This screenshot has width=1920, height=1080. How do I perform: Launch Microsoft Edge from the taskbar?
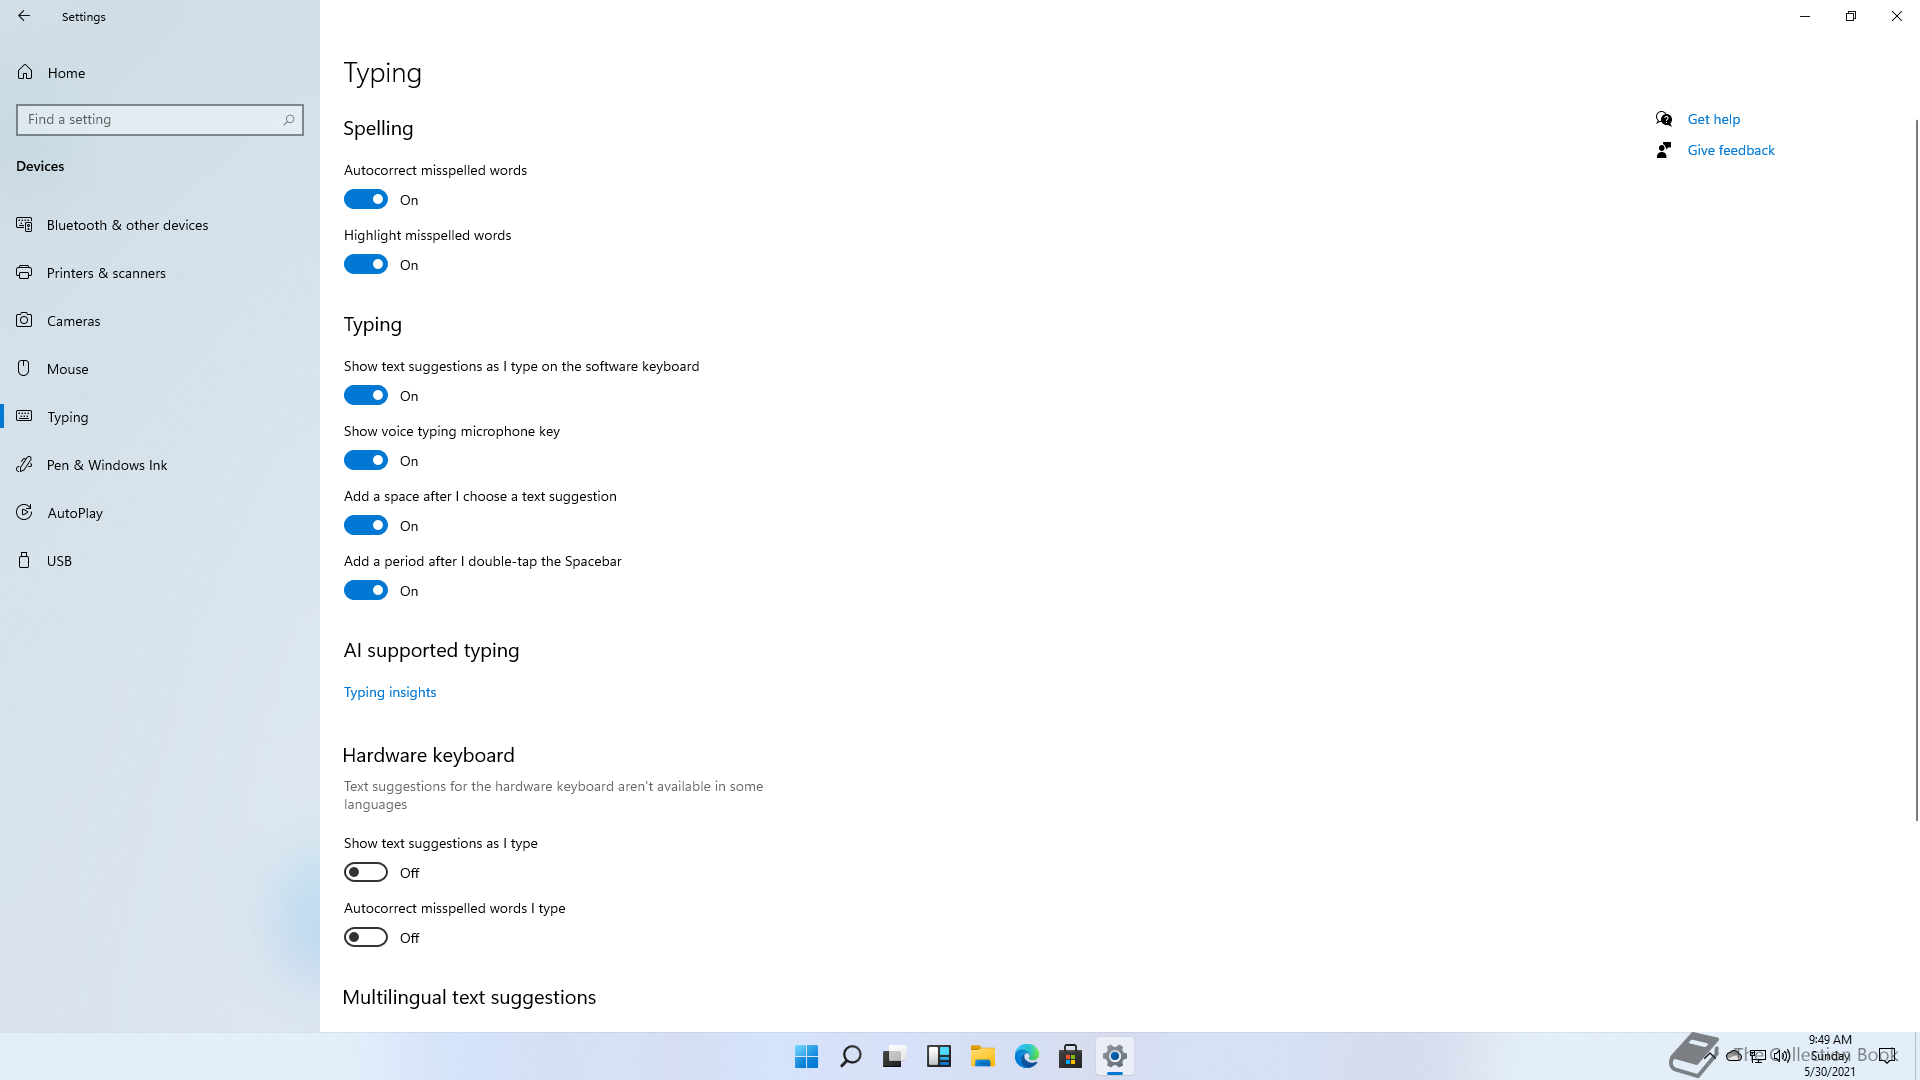click(1027, 1056)
